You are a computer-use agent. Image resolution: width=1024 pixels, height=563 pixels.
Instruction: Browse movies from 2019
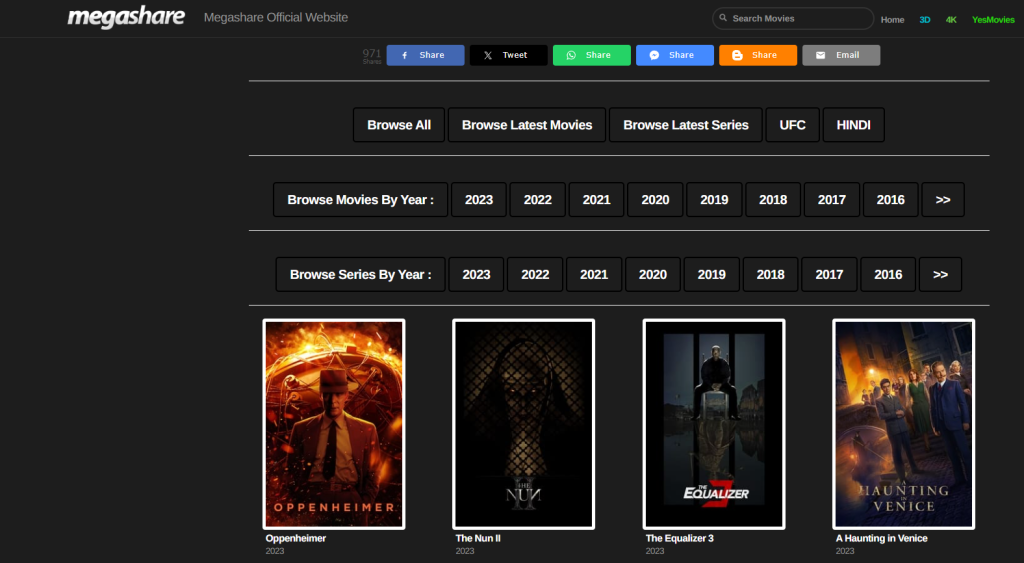[x=714, y=200]
